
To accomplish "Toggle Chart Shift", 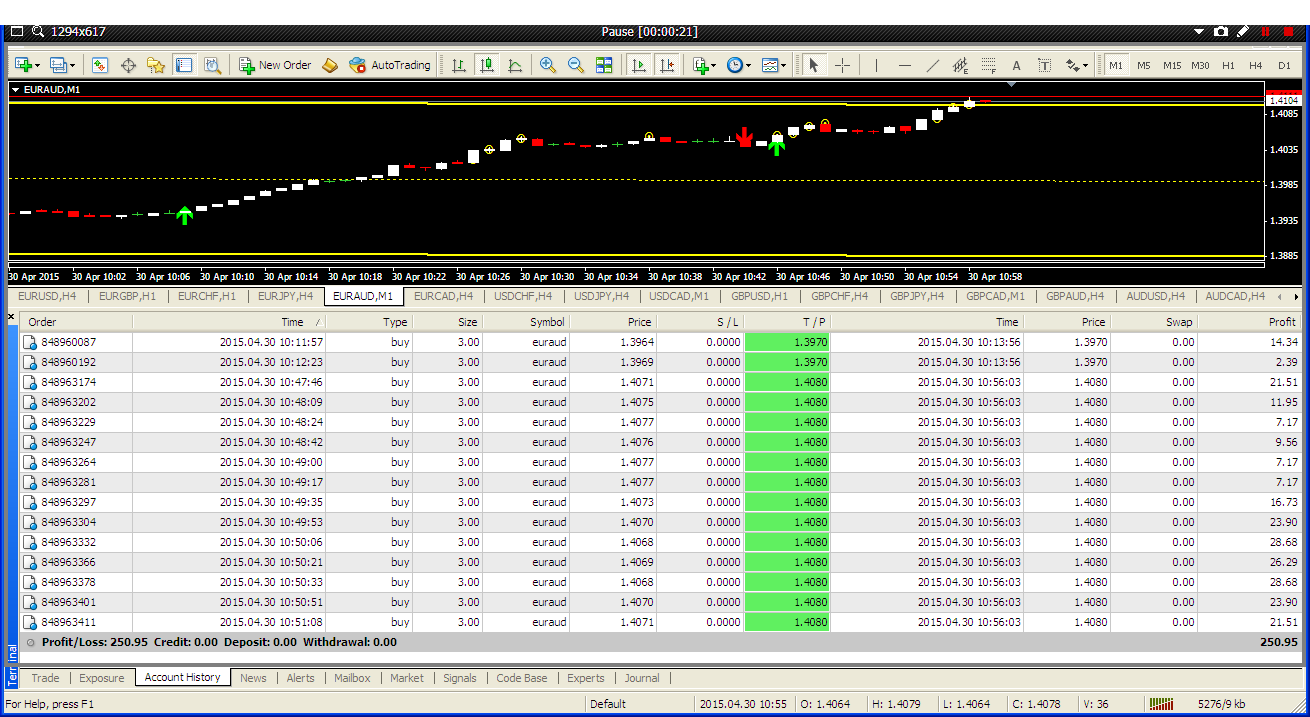I will point(667,65).
